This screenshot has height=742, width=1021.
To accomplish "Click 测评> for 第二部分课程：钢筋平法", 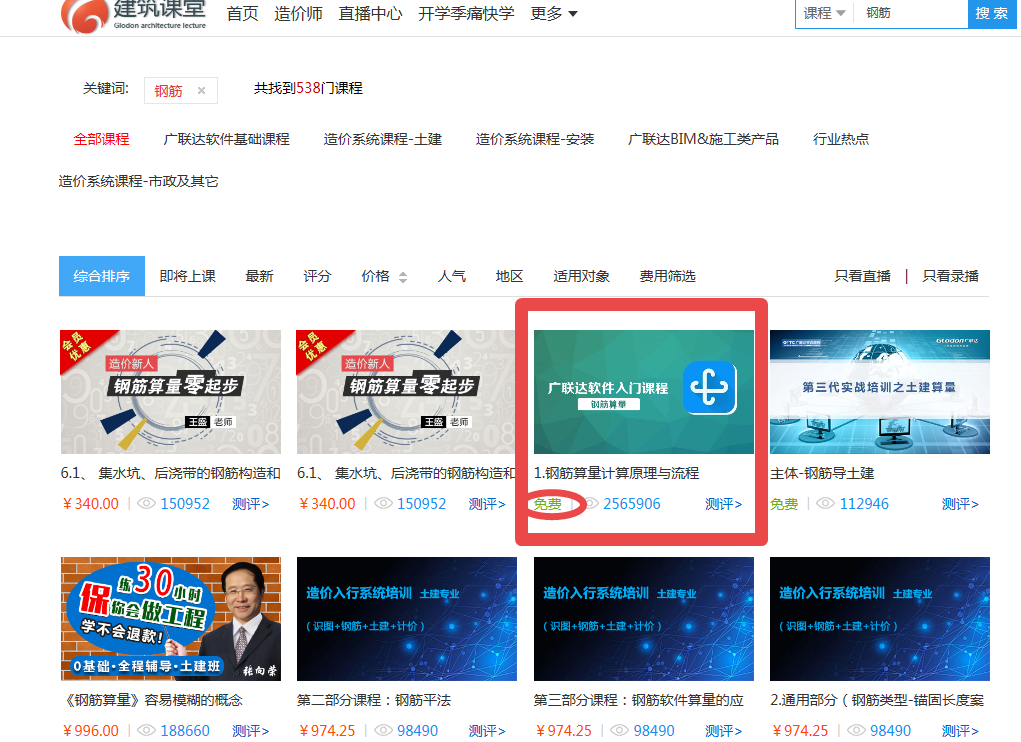I will (487, 730).
